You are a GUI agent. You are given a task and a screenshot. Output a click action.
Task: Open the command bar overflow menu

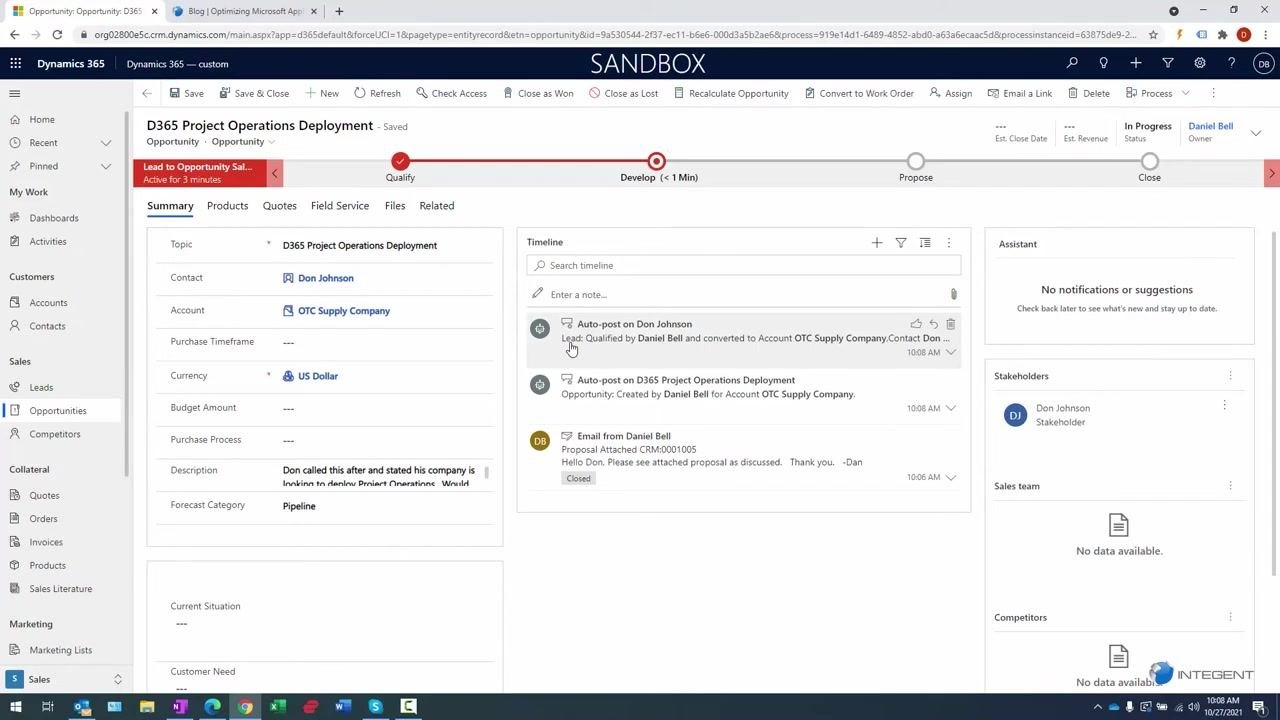pyautogui.click(x=1213, y=93)
